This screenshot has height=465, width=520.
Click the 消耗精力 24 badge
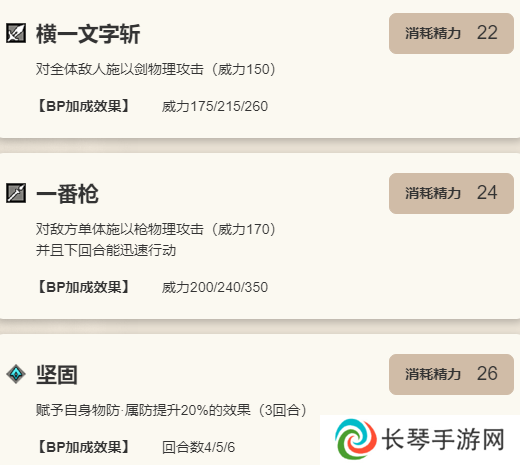(451, 193)
